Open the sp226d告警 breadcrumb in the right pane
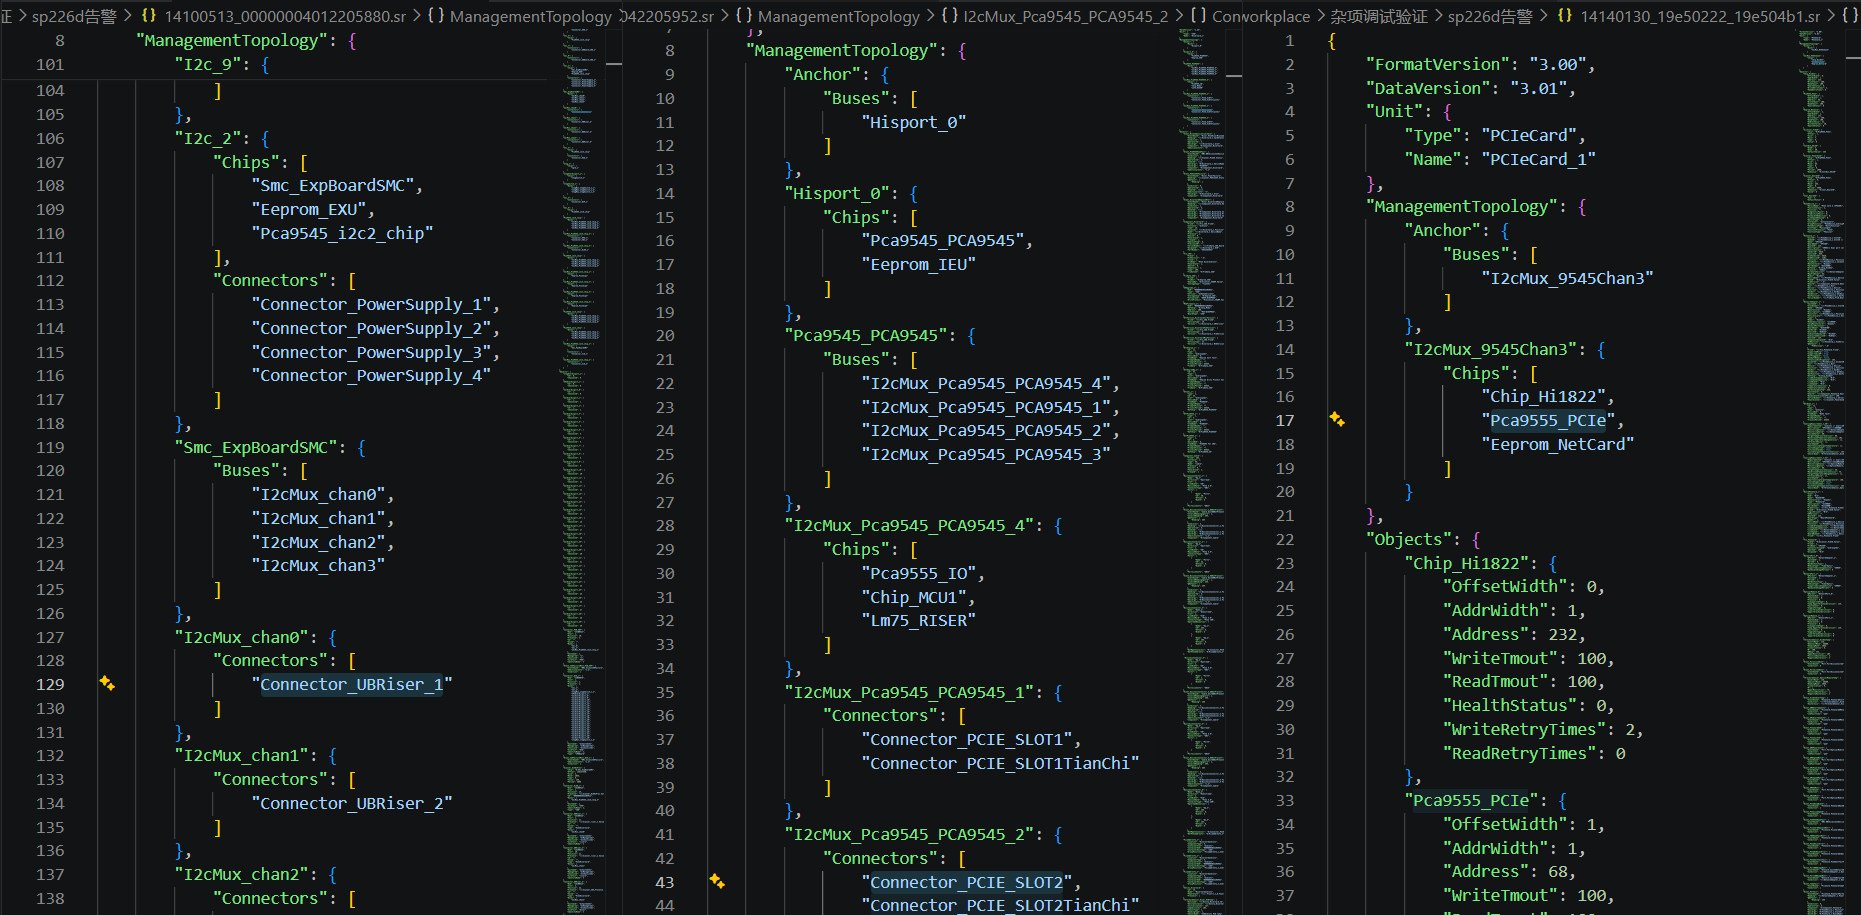This screenshot has height=915, width=1861. coord(1490,16)
